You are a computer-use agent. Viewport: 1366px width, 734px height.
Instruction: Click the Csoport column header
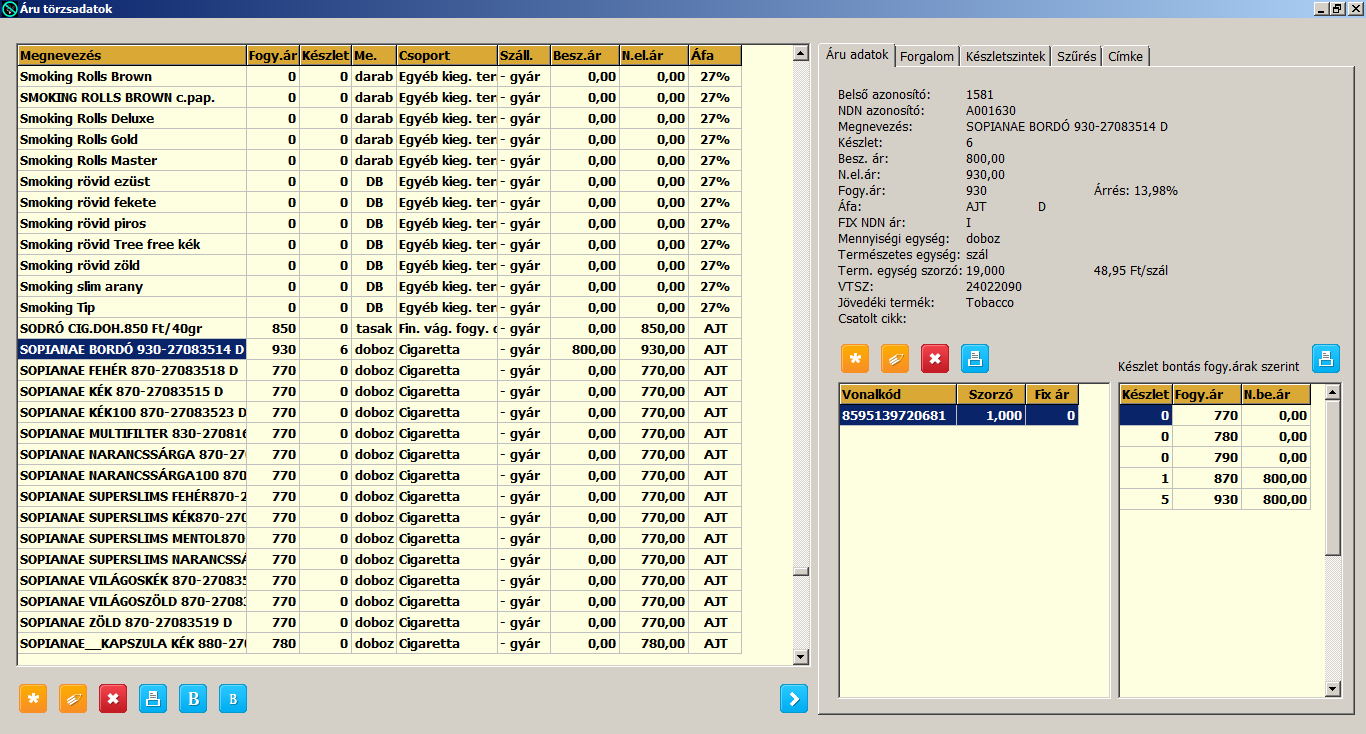[x=447, y=56]
